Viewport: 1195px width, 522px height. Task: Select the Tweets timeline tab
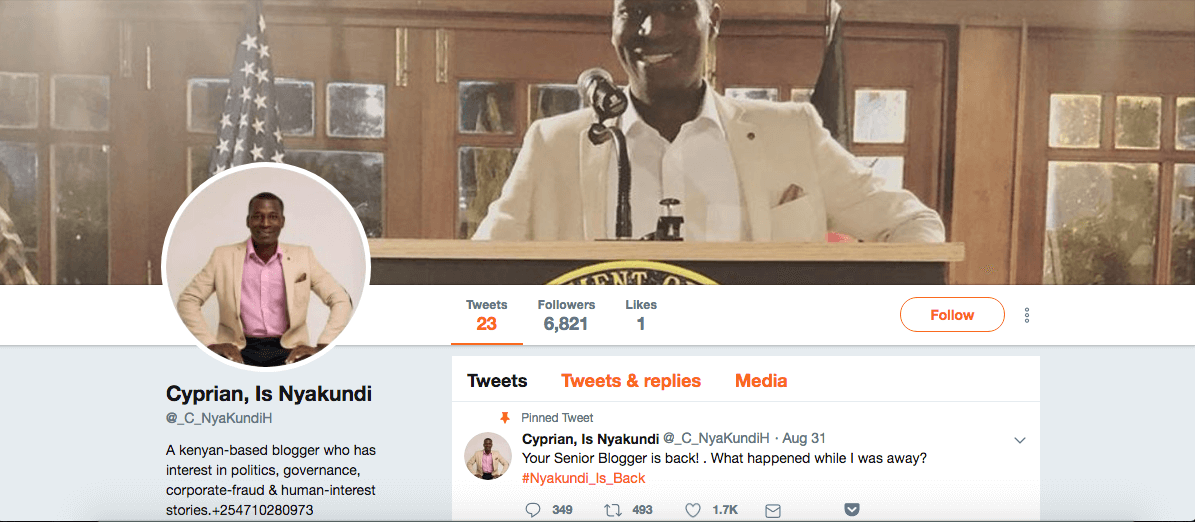(497, 380)
